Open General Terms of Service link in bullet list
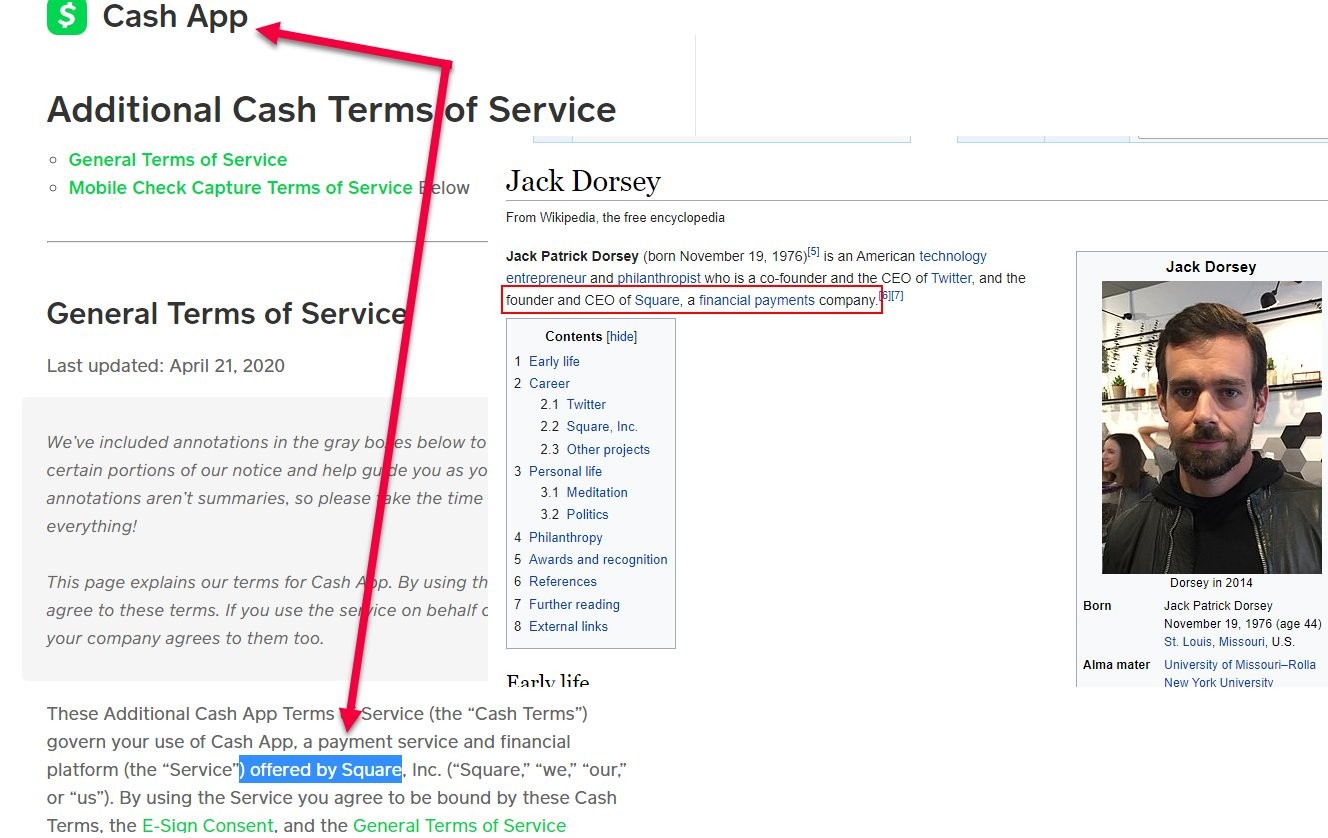1328x838 pixels. 178,160
